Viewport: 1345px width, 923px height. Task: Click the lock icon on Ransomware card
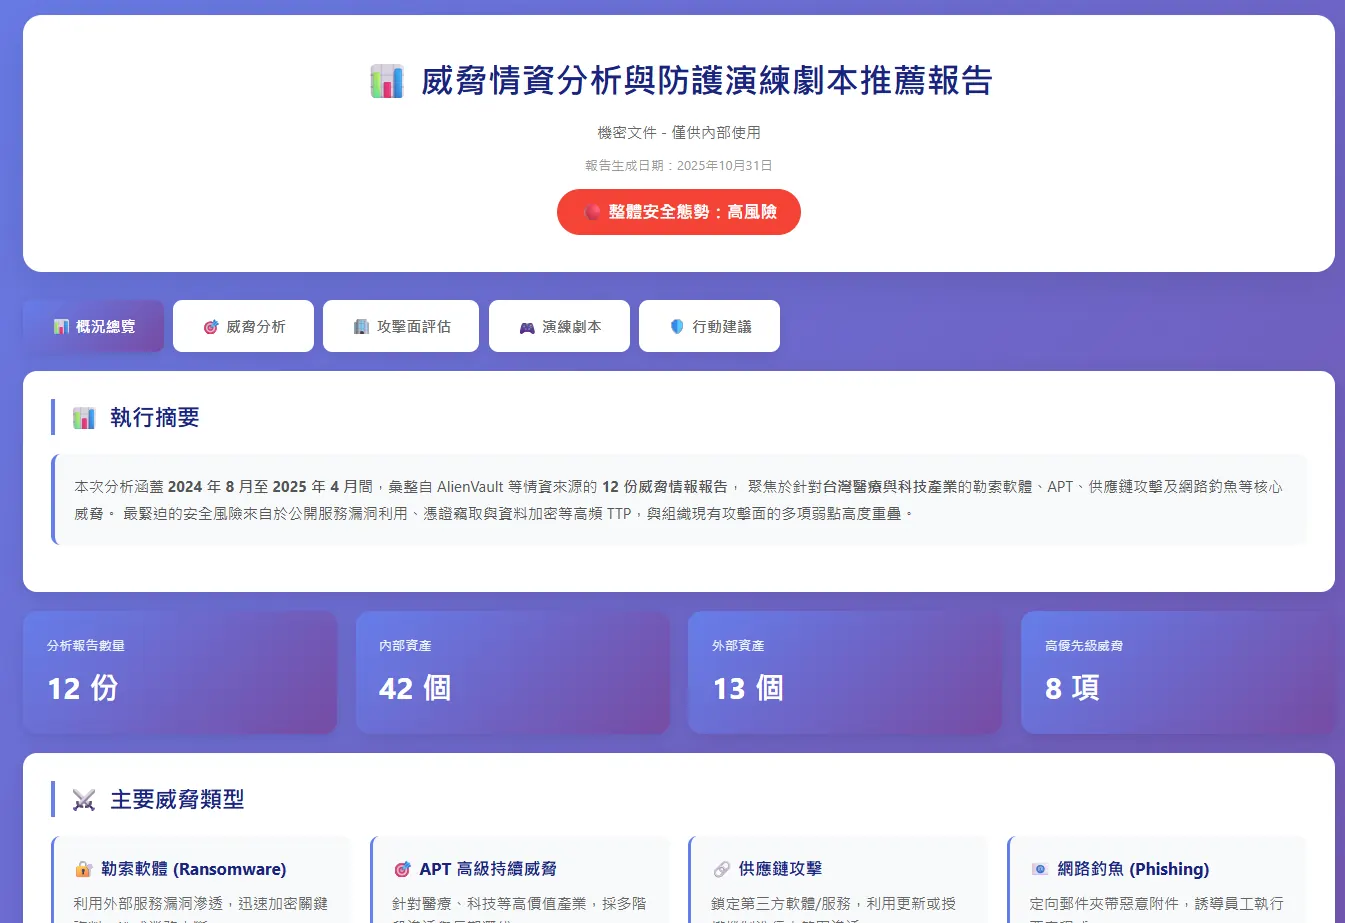(x=83, y=869)
